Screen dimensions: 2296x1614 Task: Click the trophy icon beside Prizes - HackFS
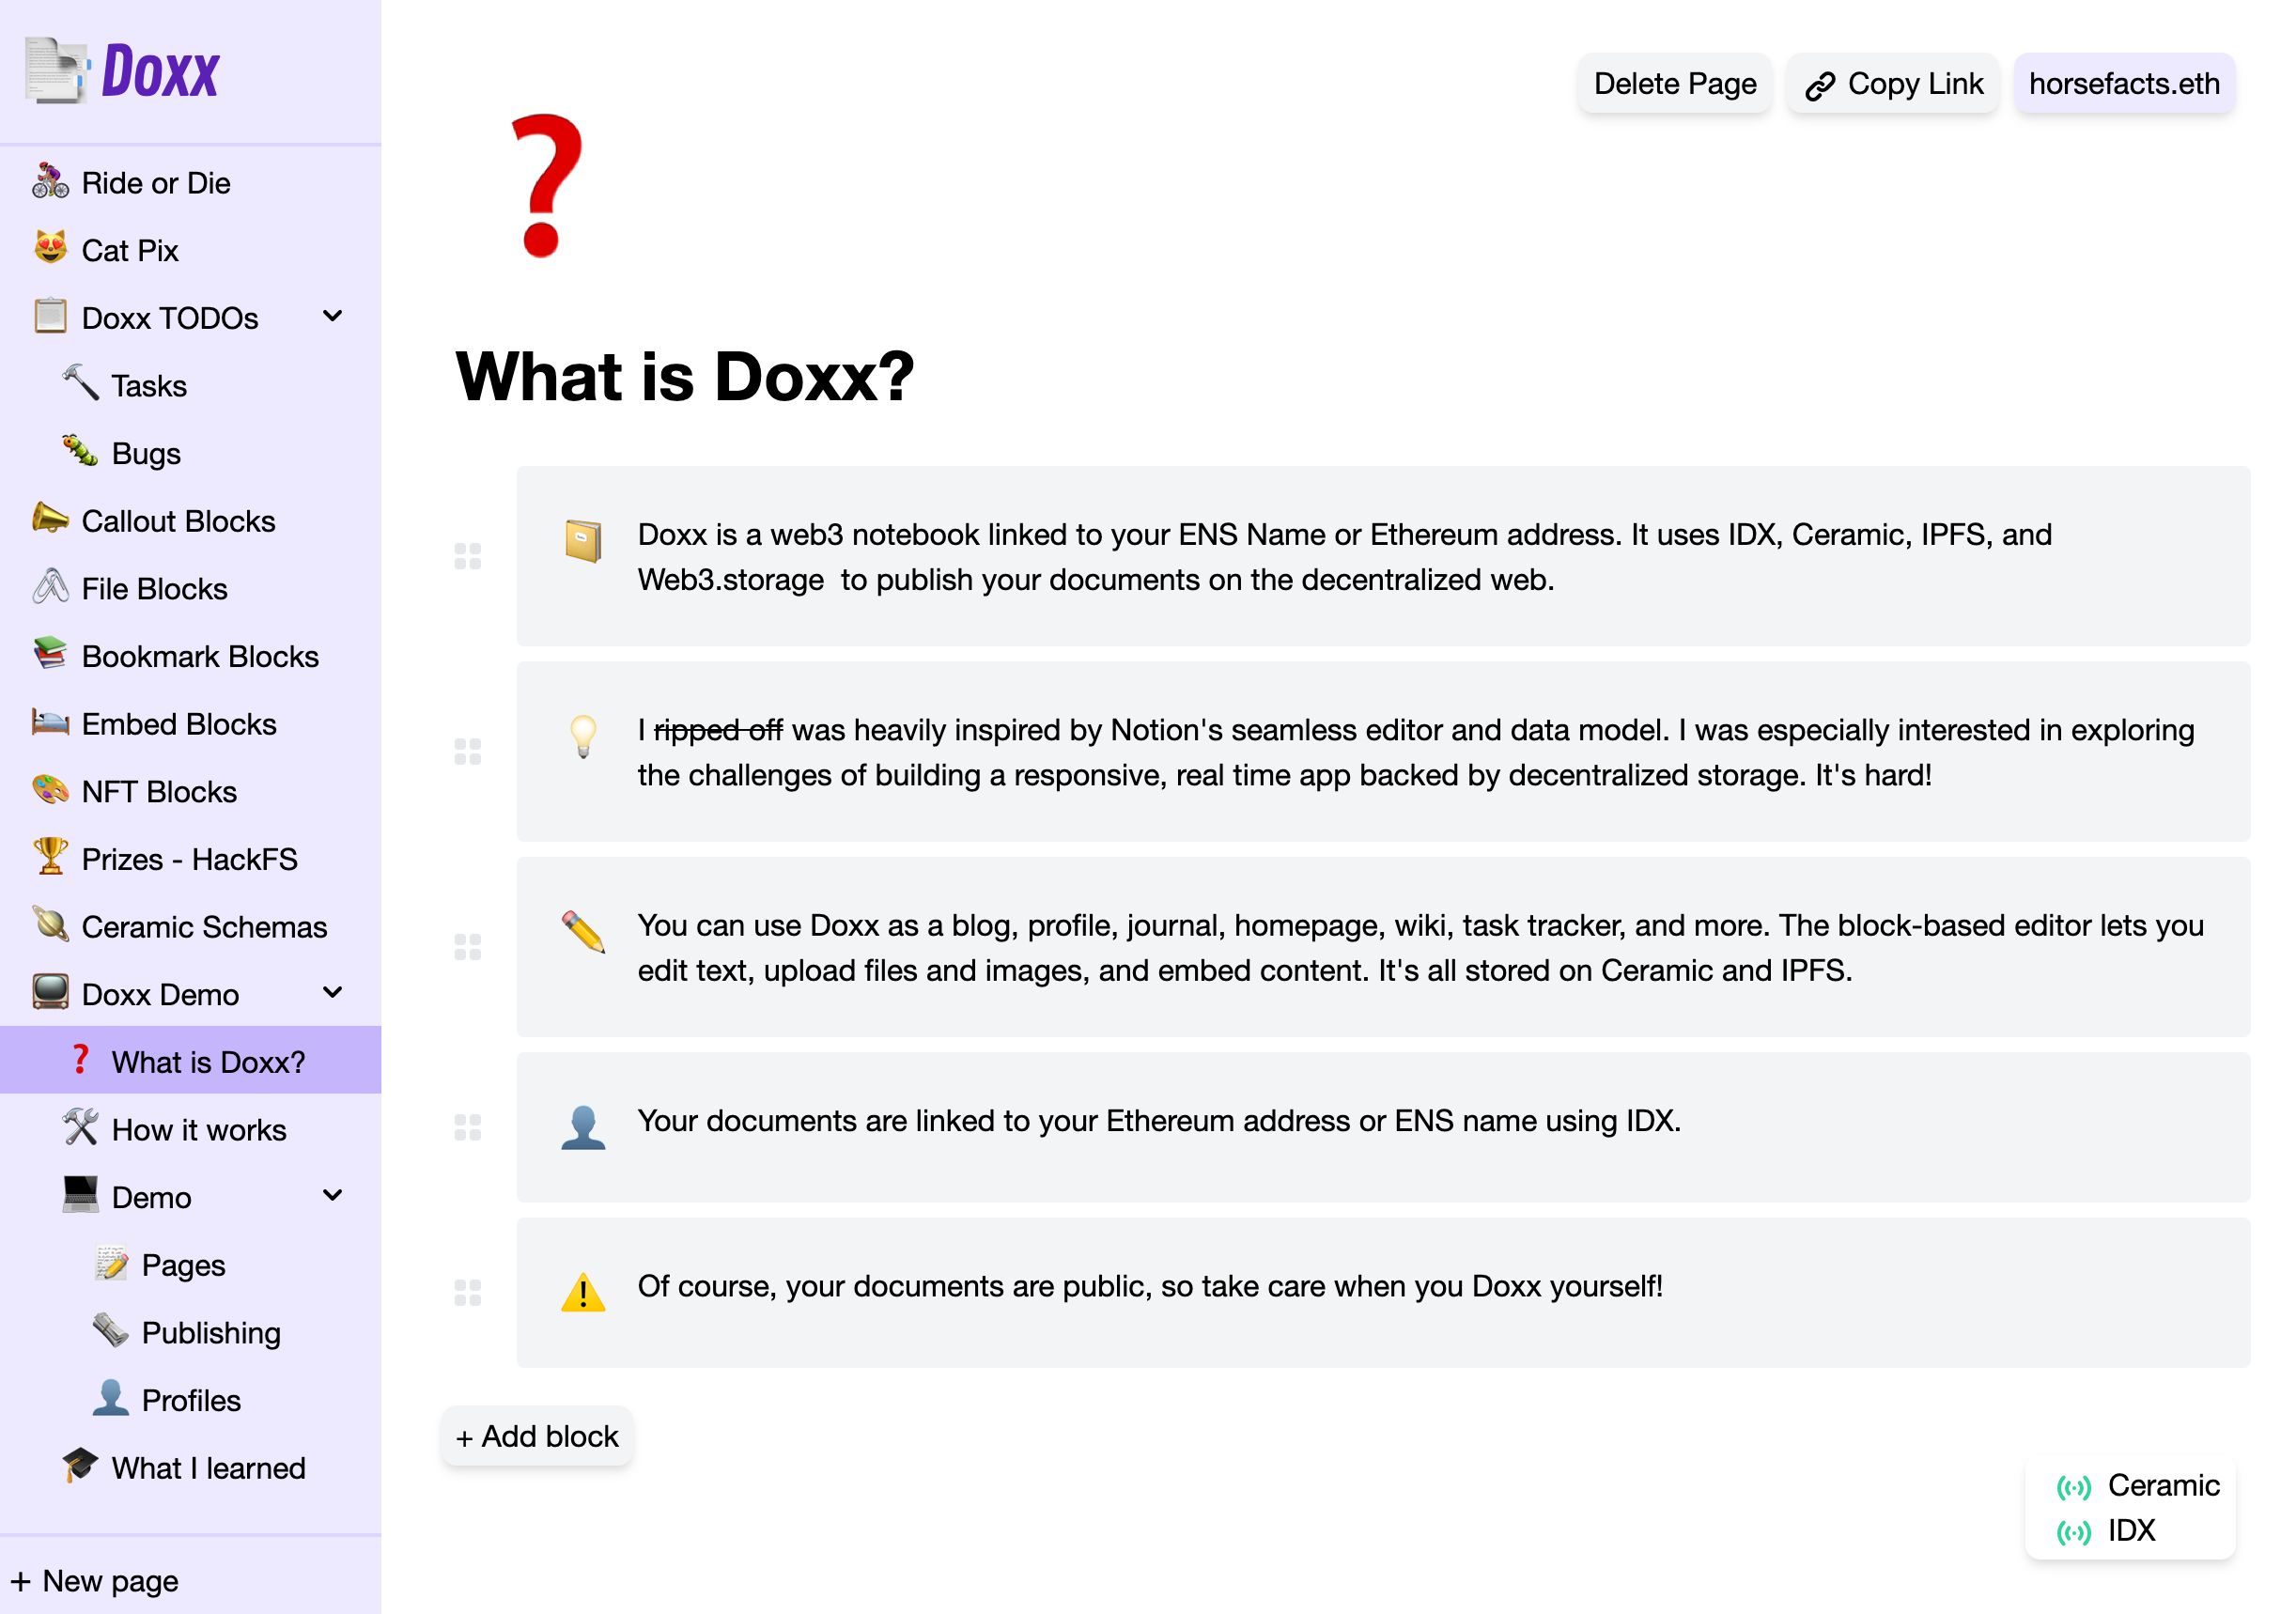click(50, 857)
